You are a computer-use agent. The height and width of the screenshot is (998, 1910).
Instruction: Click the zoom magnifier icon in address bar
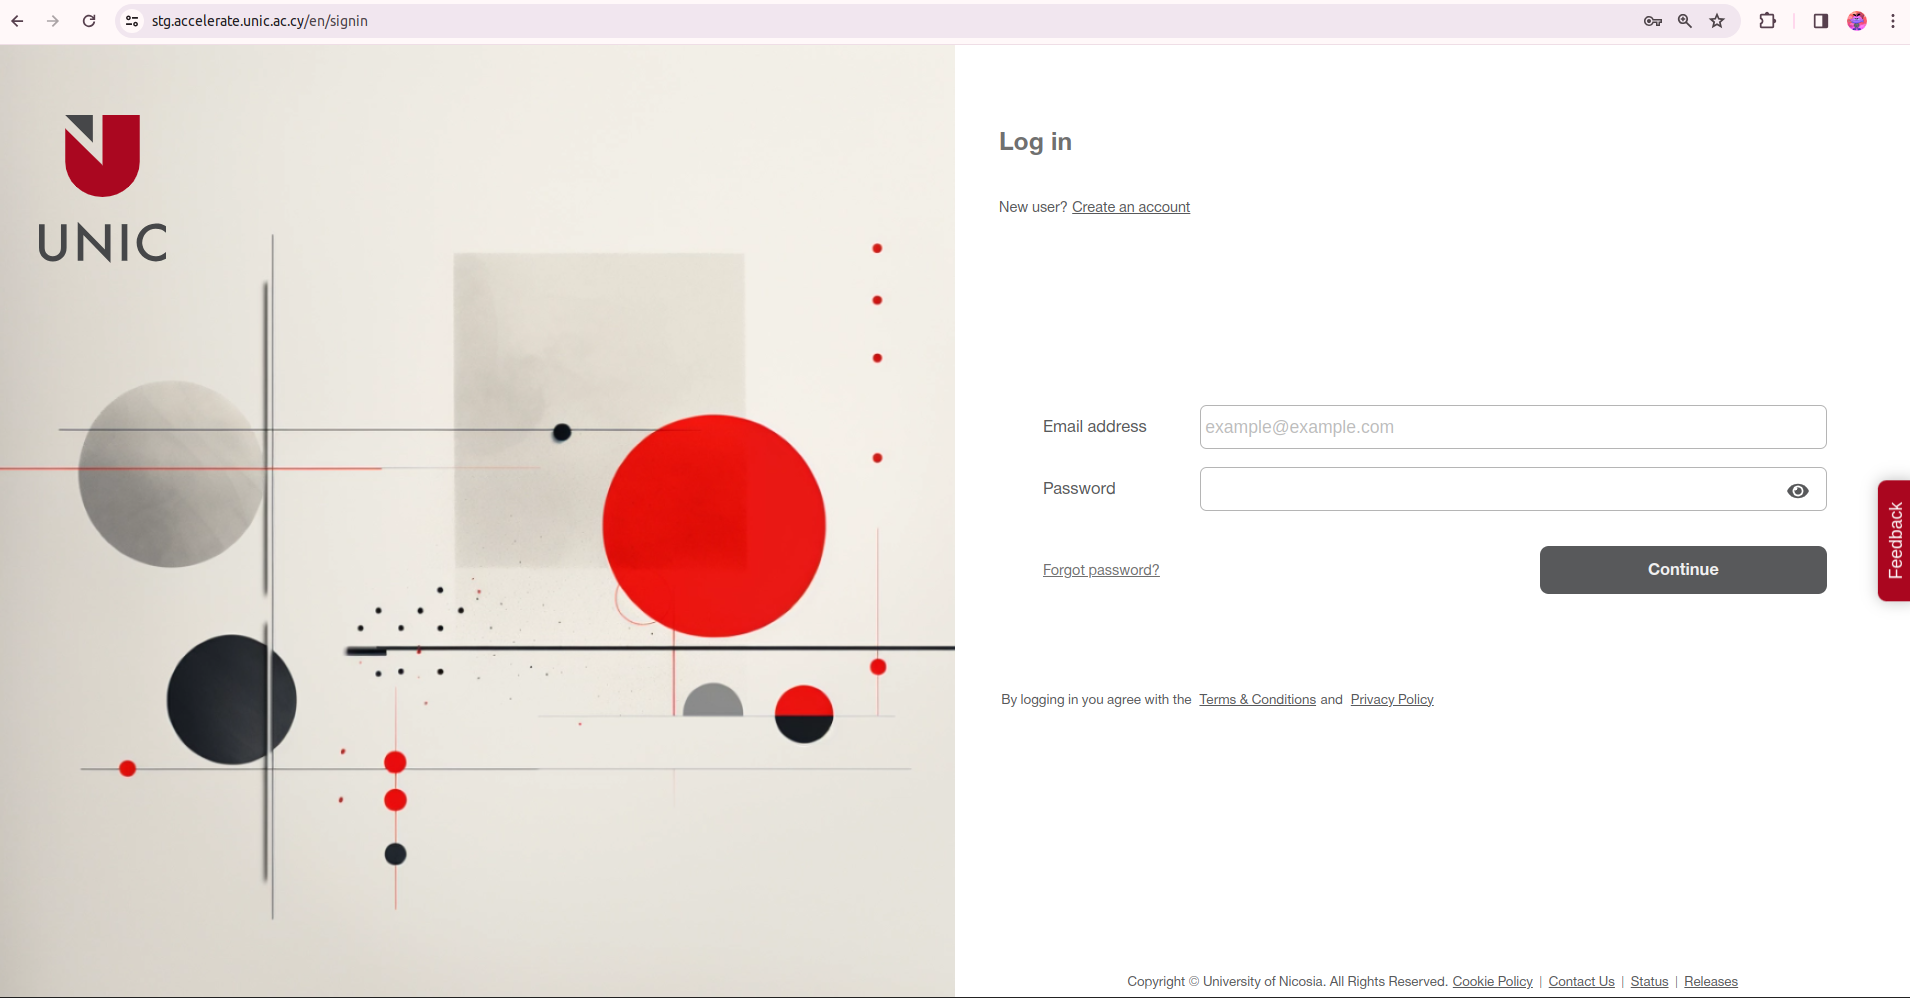pyautogui.click(x=1685, y=21)
